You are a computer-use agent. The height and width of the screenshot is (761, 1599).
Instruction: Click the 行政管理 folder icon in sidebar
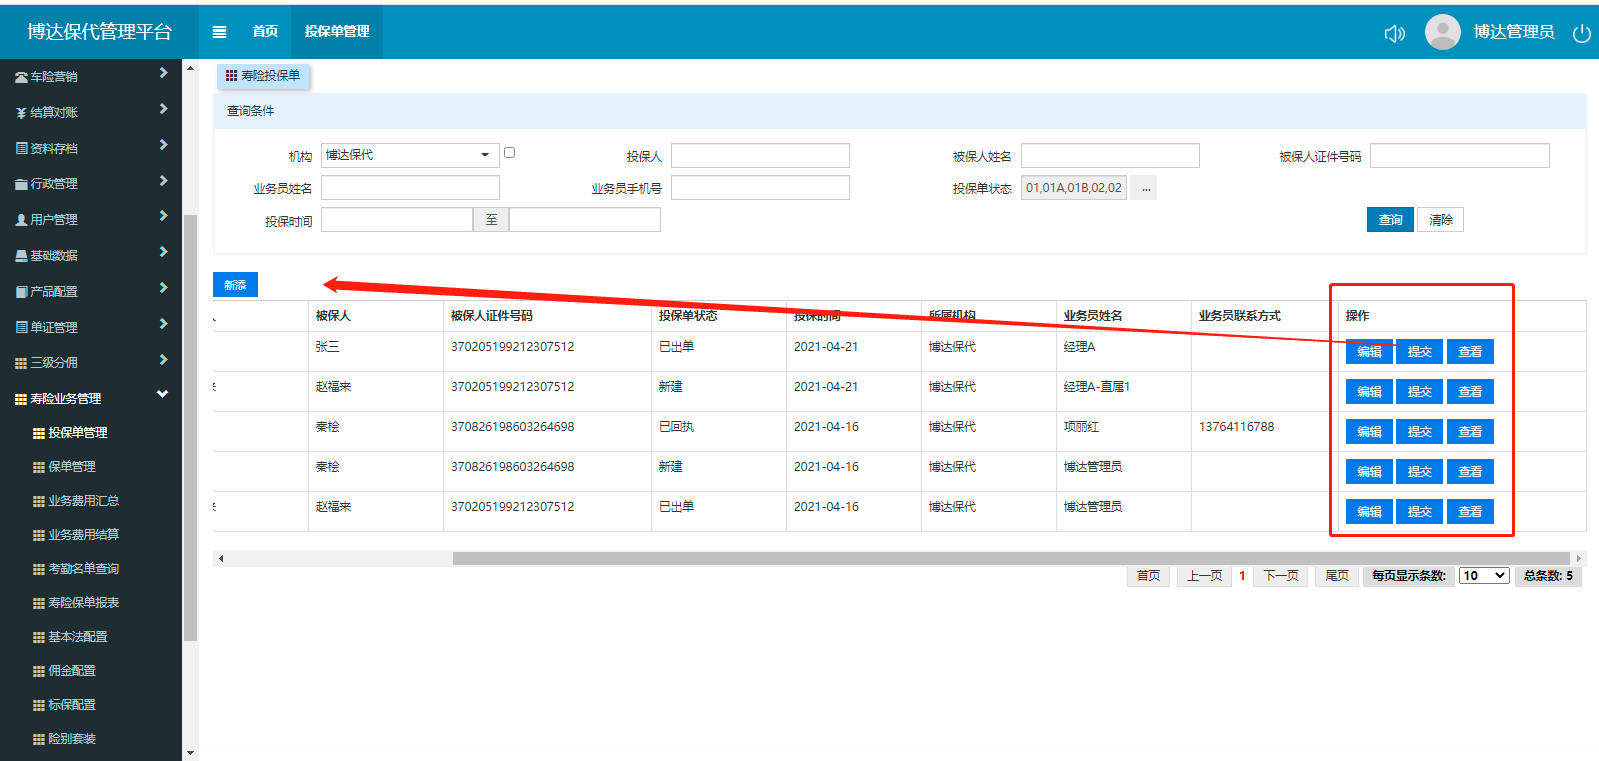click(x=21, y=184)
